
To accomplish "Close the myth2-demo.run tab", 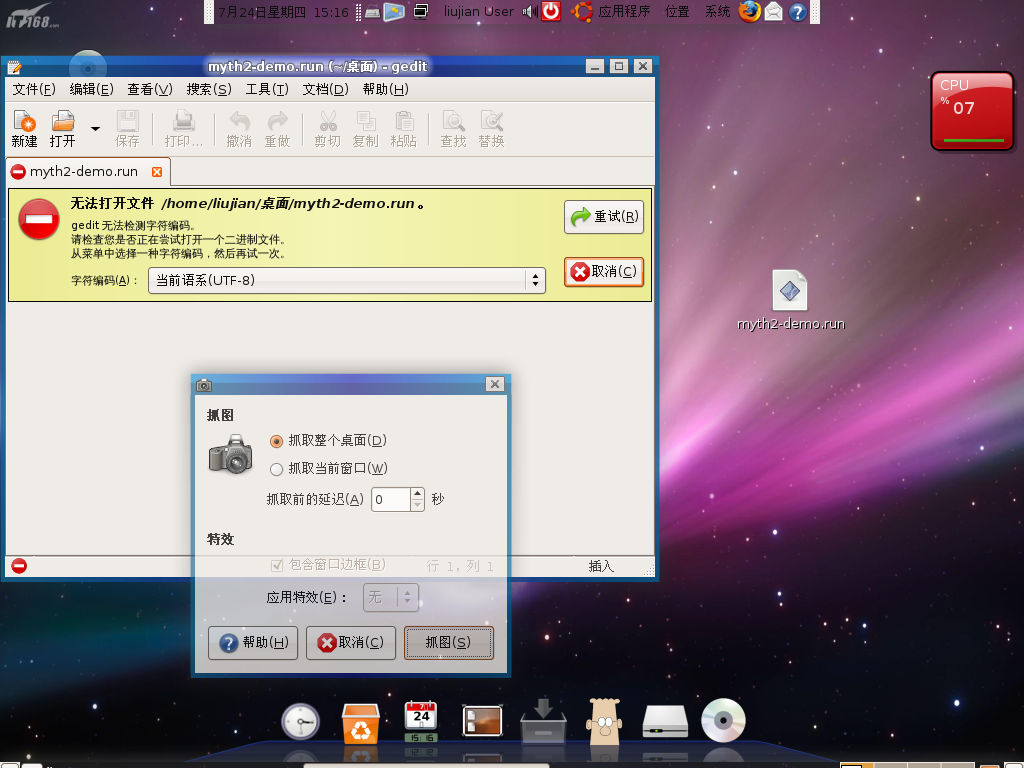I will coord(157,172).
